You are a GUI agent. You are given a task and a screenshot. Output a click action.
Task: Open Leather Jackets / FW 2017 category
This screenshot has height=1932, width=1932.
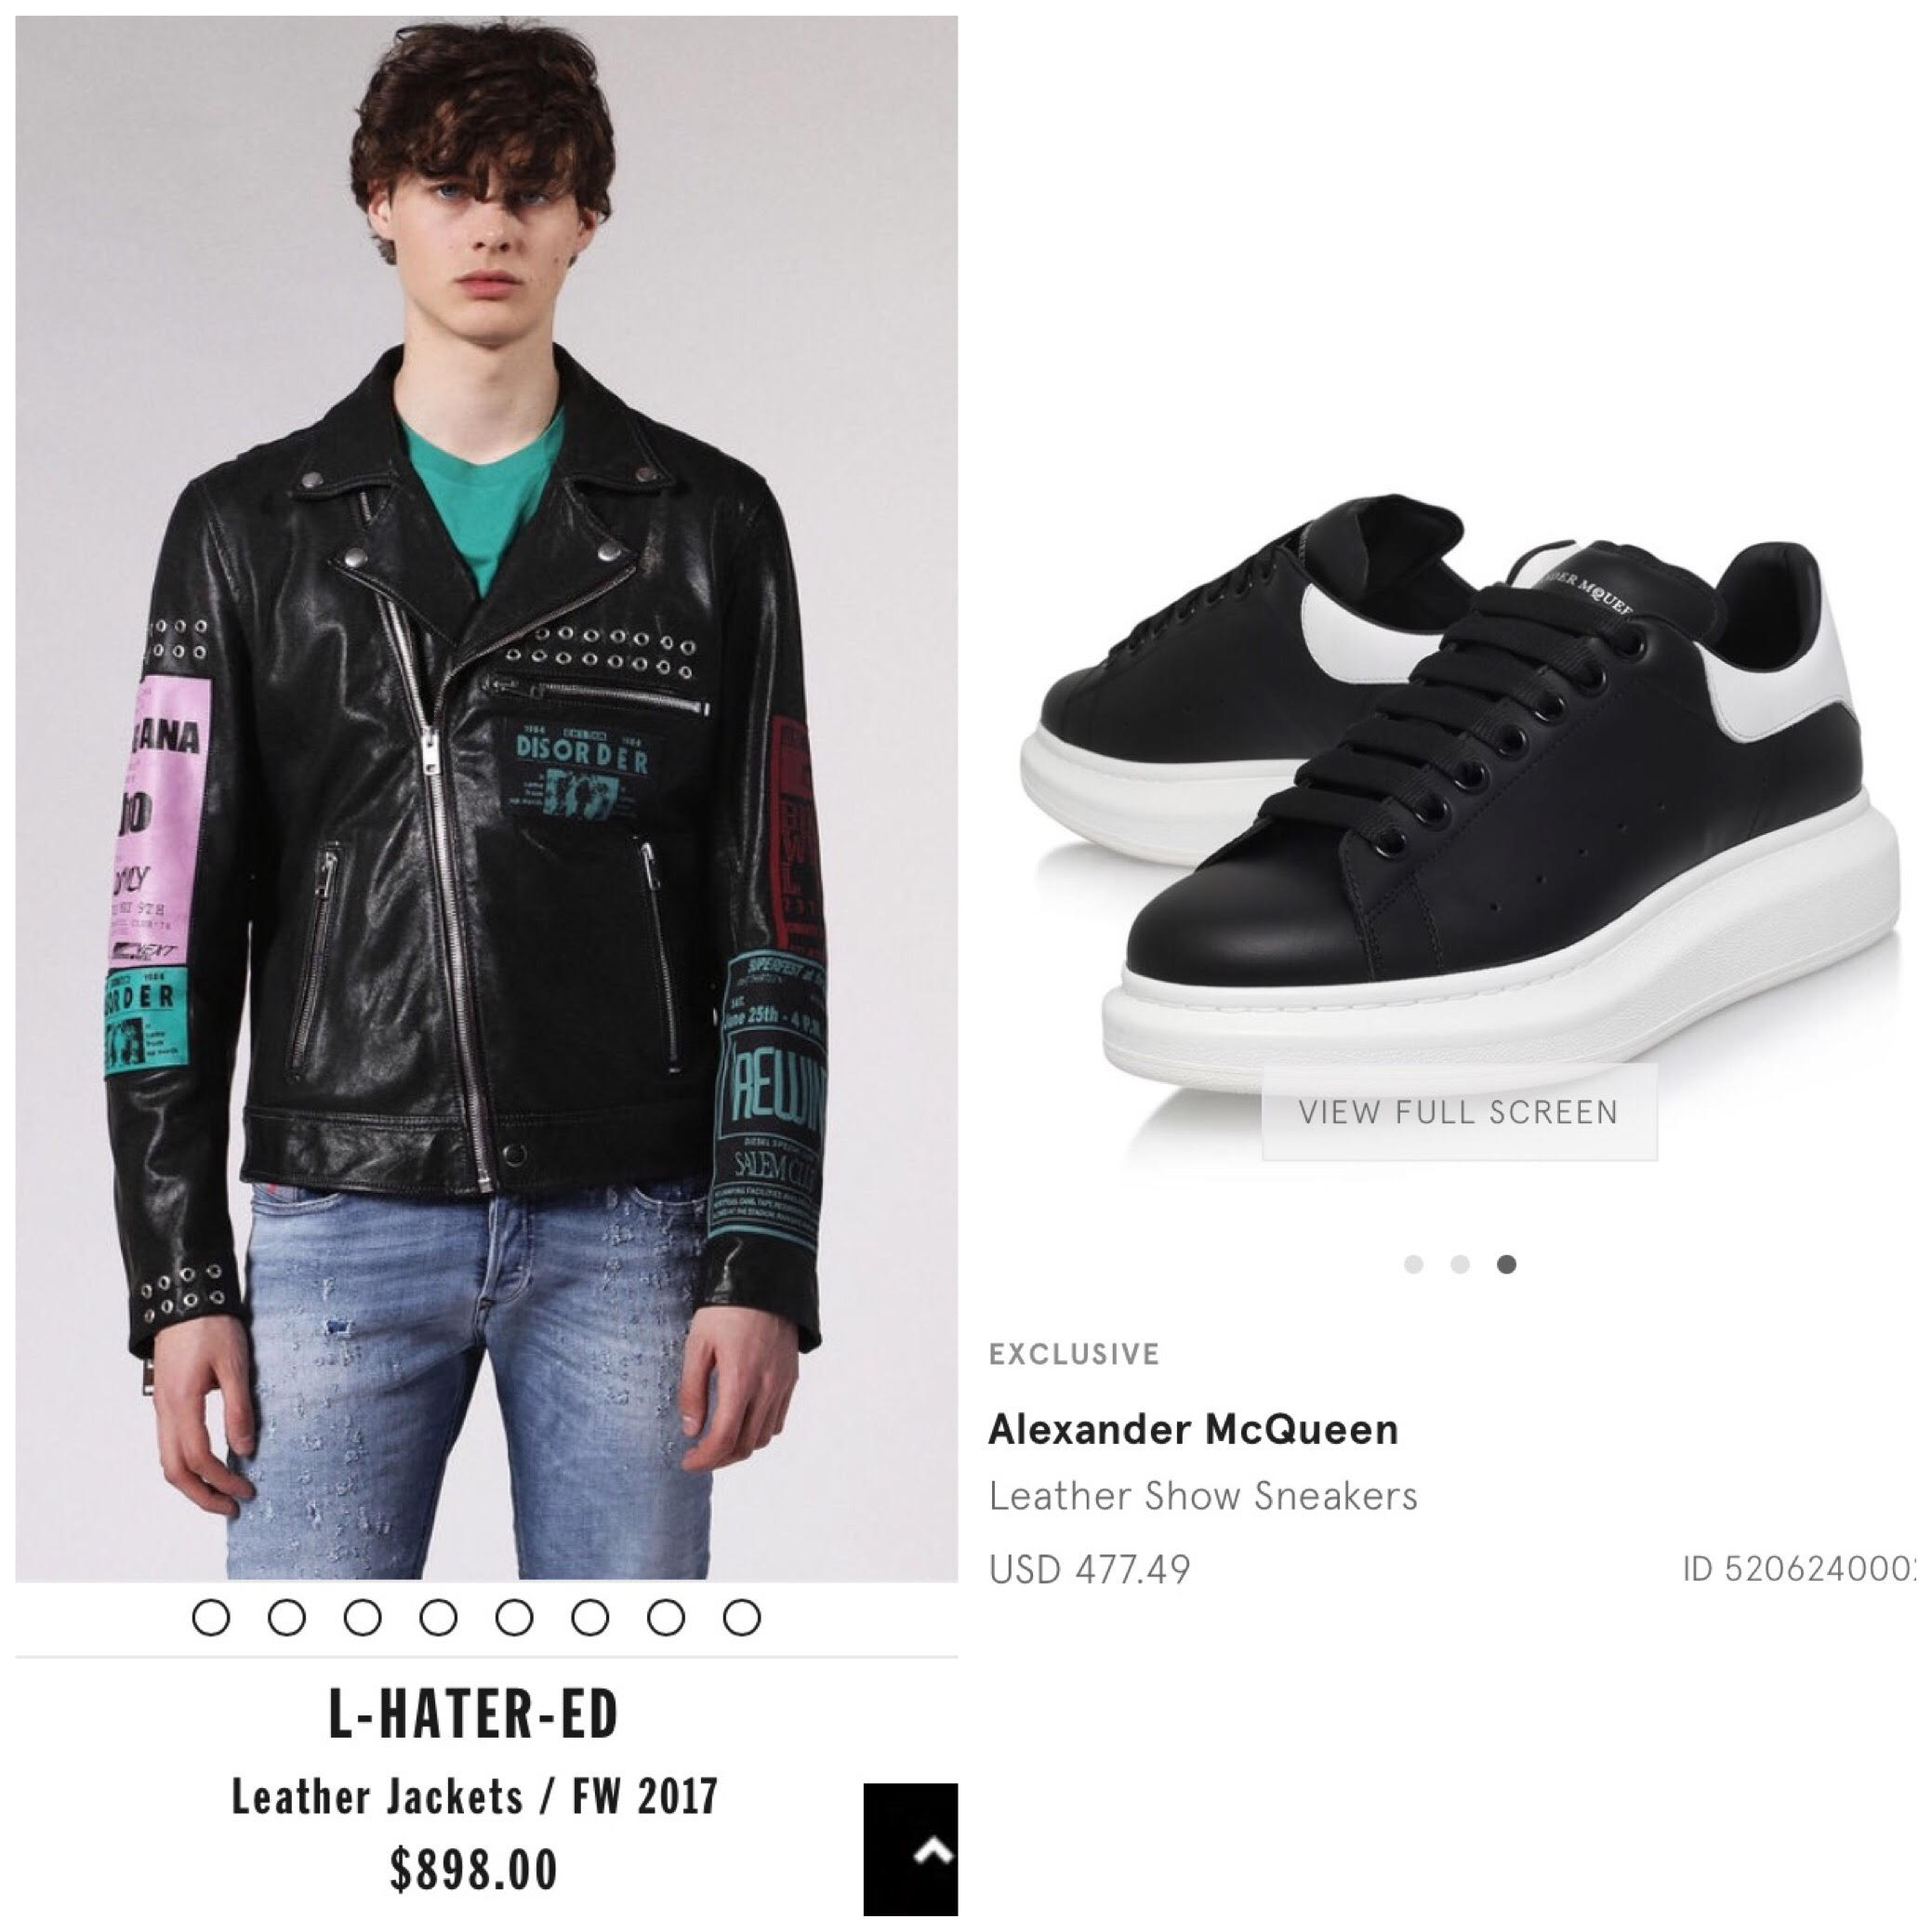tap(475, 1796)
